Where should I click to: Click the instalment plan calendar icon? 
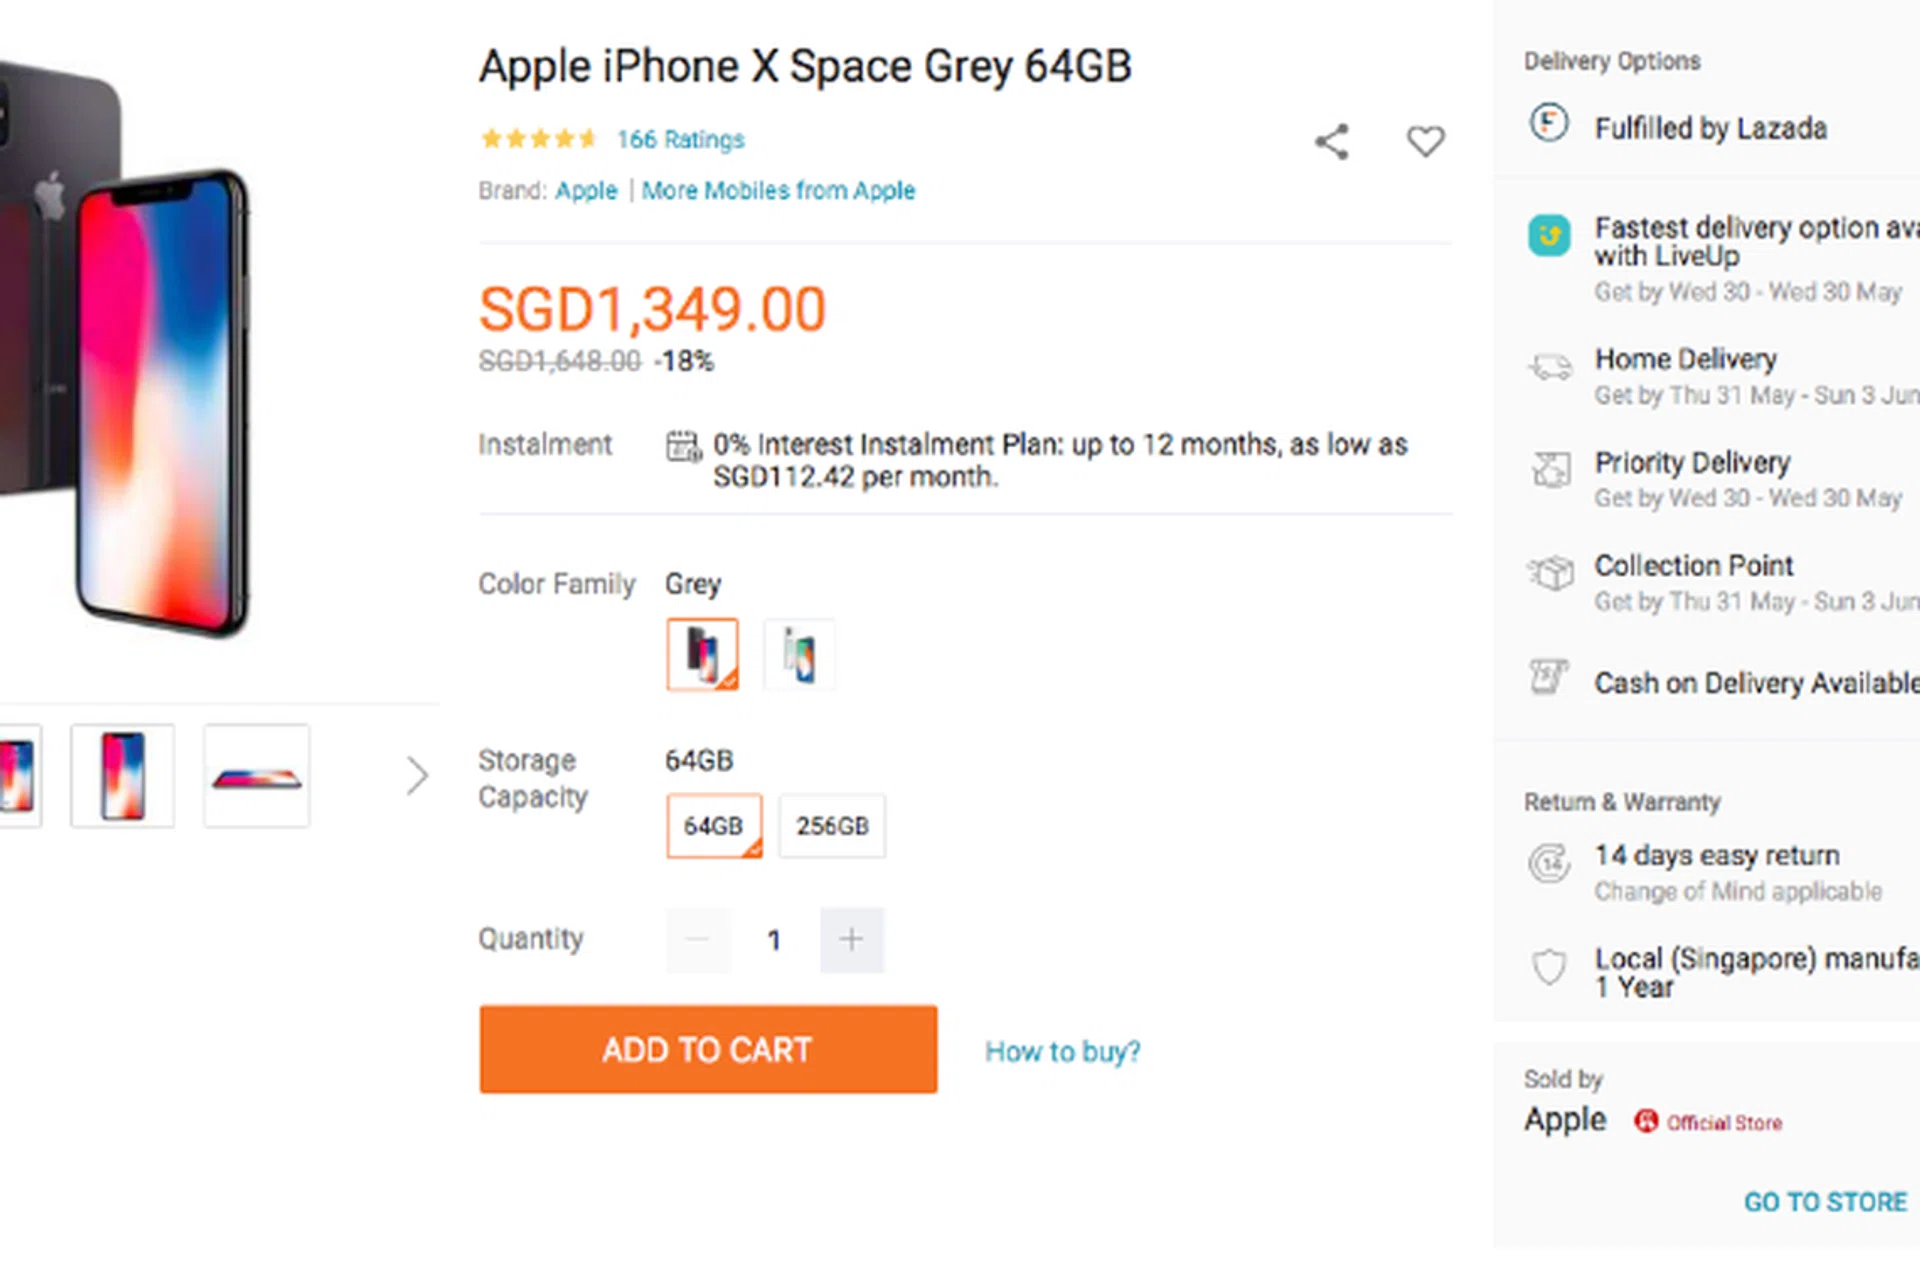click(x=683, y=446)
